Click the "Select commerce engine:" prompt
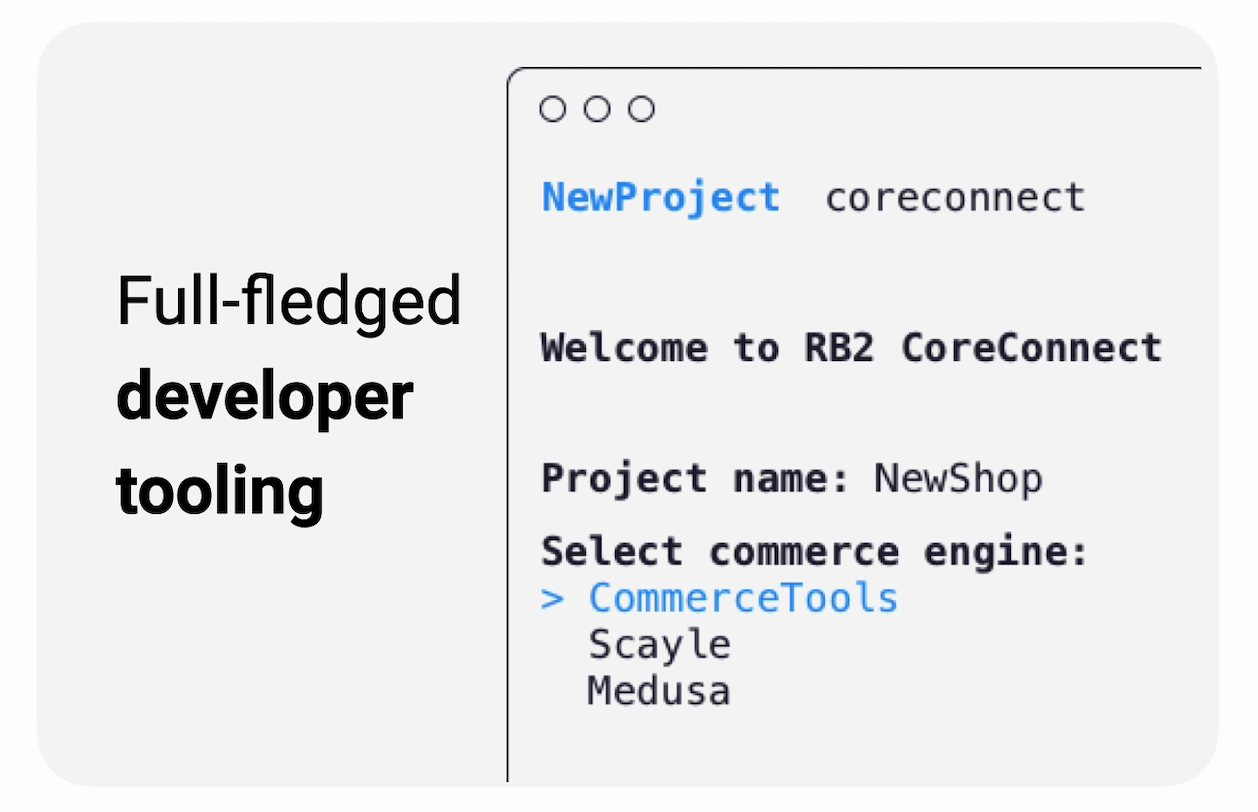The width and height of the screenshot is (1258, 812). pos(814,551)
